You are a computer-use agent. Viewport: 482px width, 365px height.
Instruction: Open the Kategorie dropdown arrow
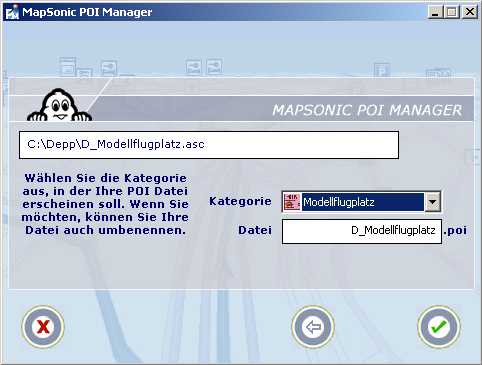[x=432, y=202]
